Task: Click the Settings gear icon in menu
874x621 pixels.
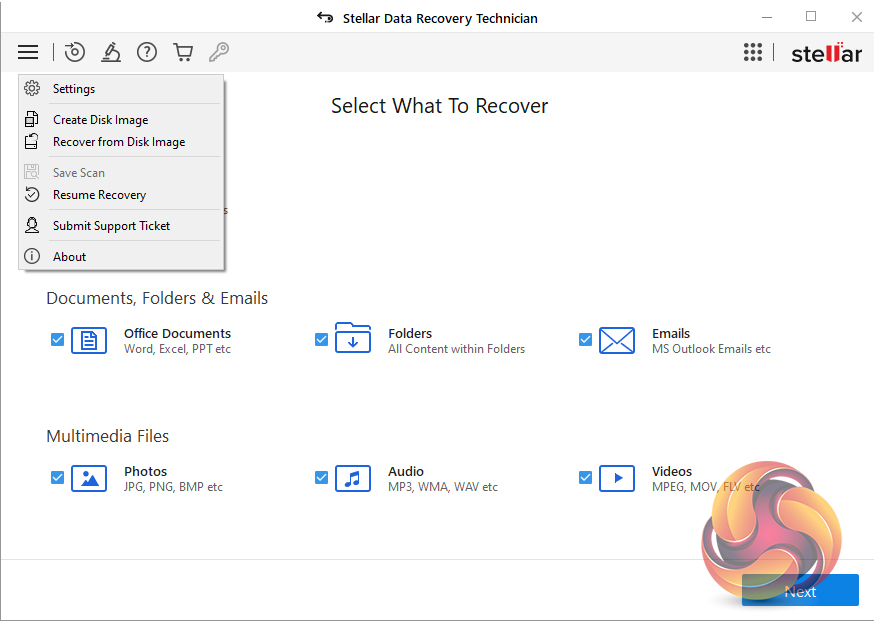Action: pyautogui.click(x=32, y=88)
